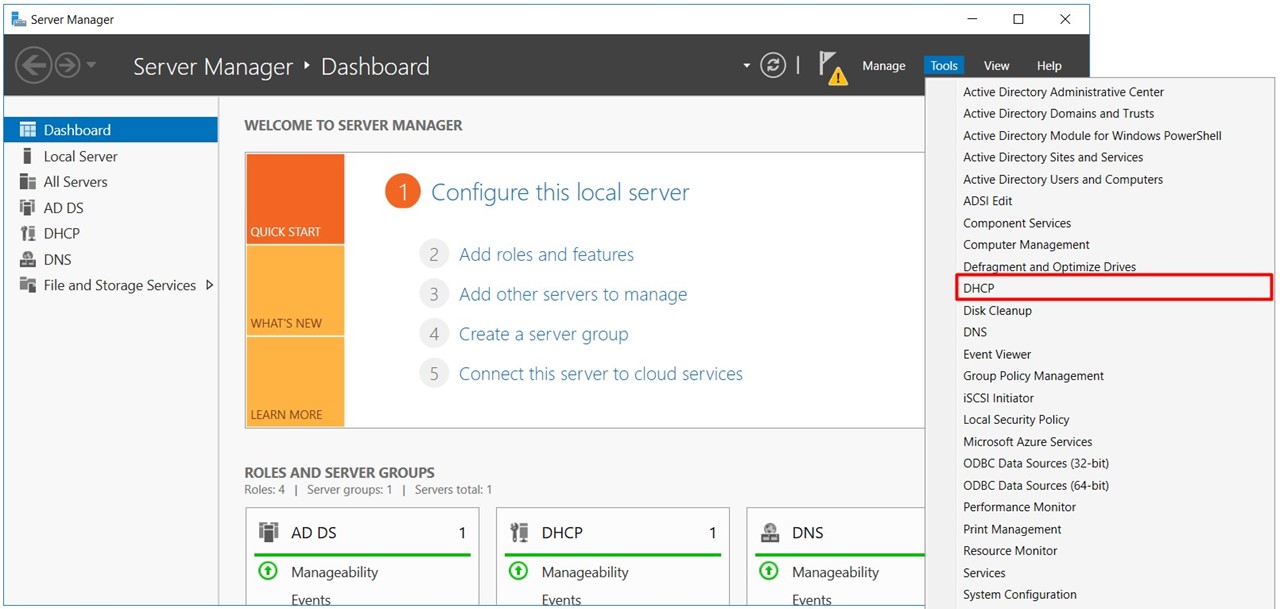Open the Manage menu
The width and height of the screenshot is (1280, 609).
click(x=884, y=66)
